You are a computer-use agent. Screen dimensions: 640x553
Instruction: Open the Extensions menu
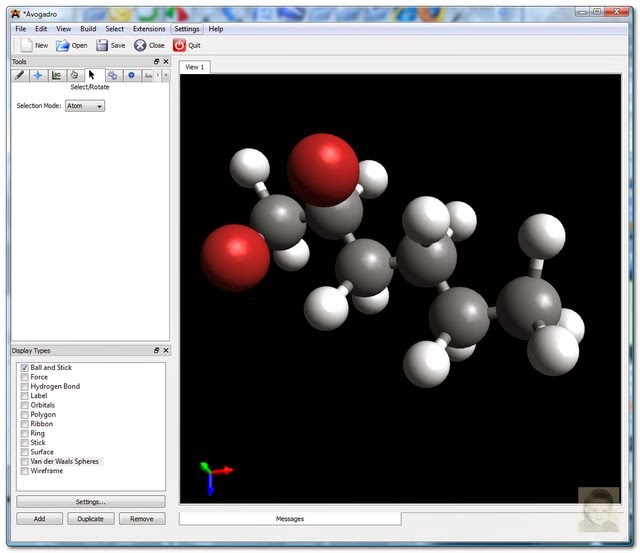click(x=149, y=29)
